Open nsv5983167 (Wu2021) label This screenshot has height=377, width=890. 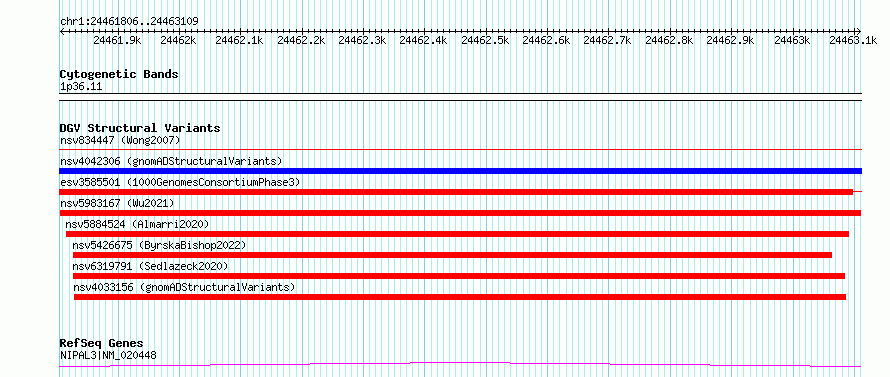117,203
